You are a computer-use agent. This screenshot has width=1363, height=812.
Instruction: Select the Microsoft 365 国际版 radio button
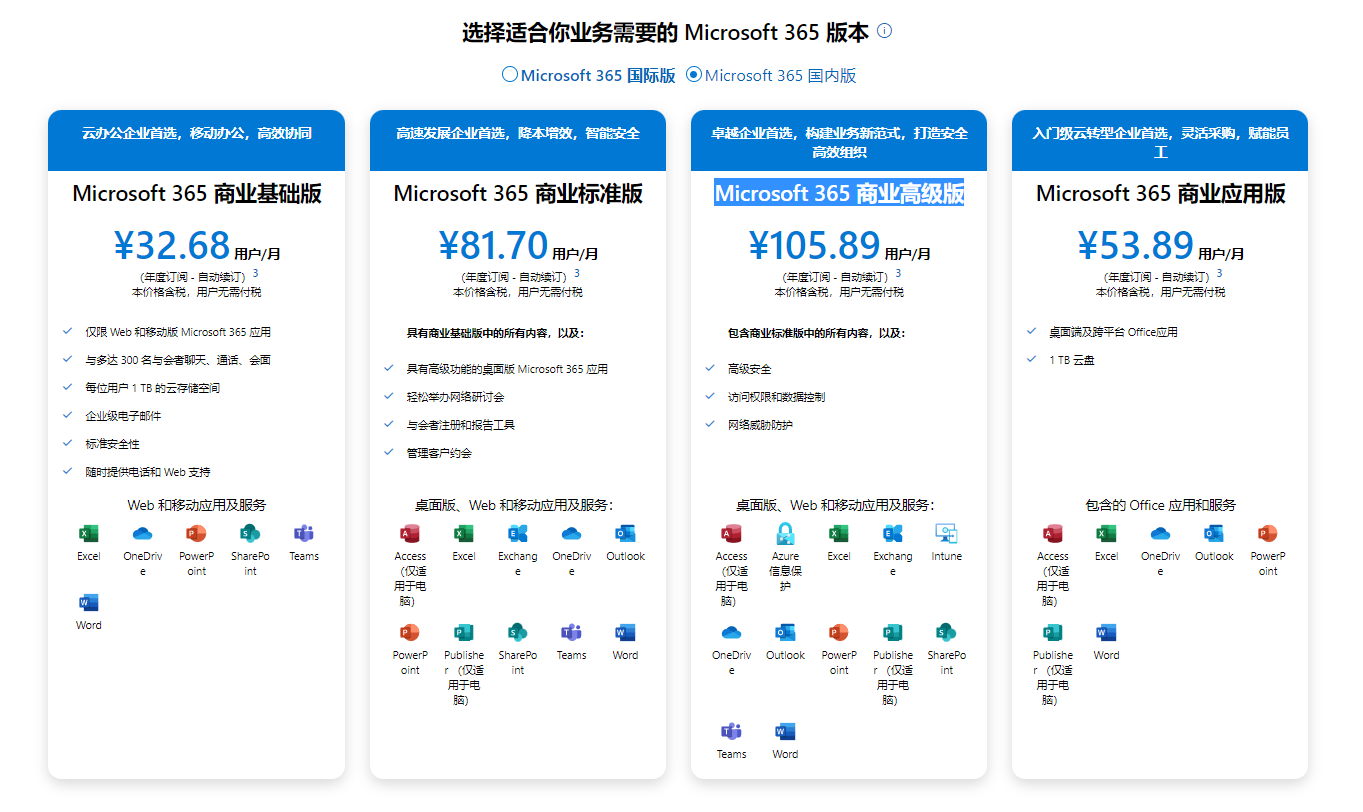(510, 75)
